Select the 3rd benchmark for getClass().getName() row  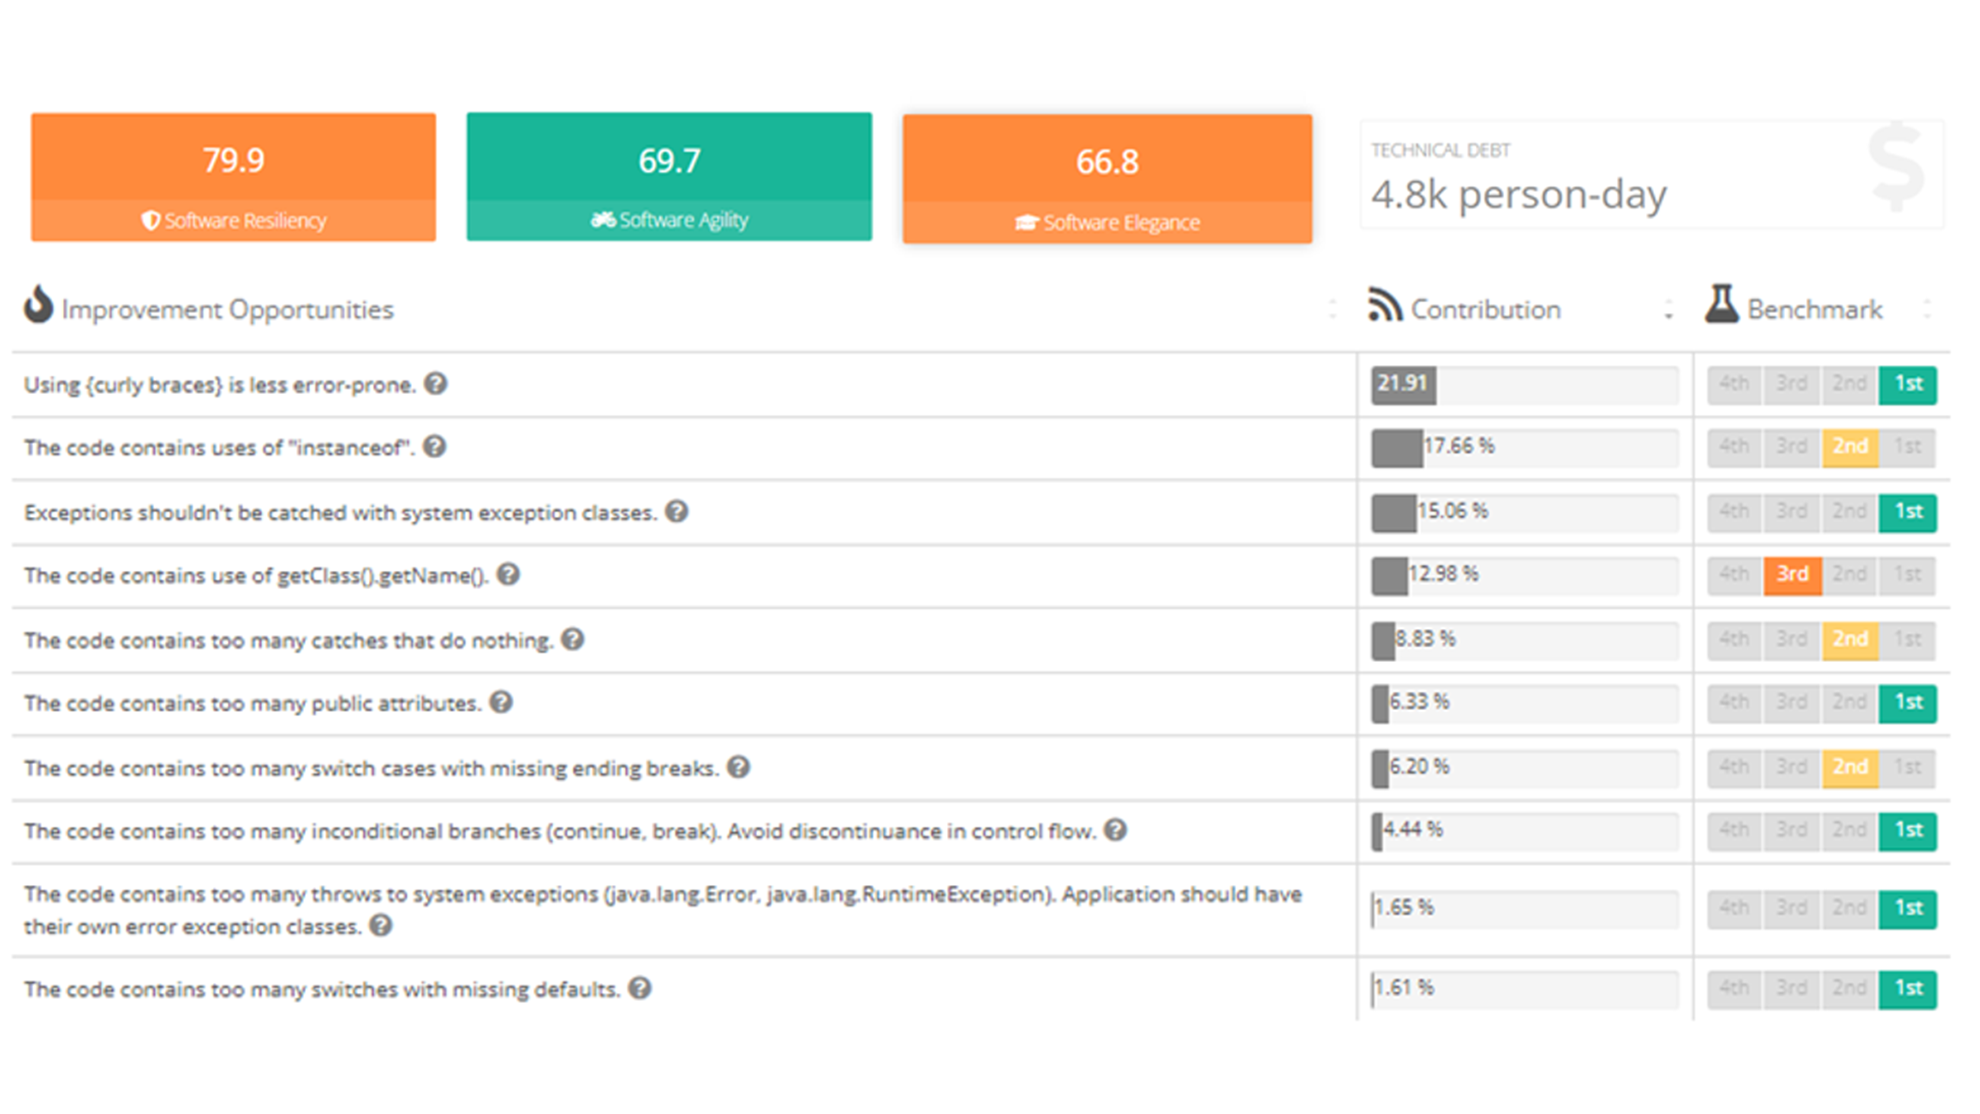pos(1794,573)
